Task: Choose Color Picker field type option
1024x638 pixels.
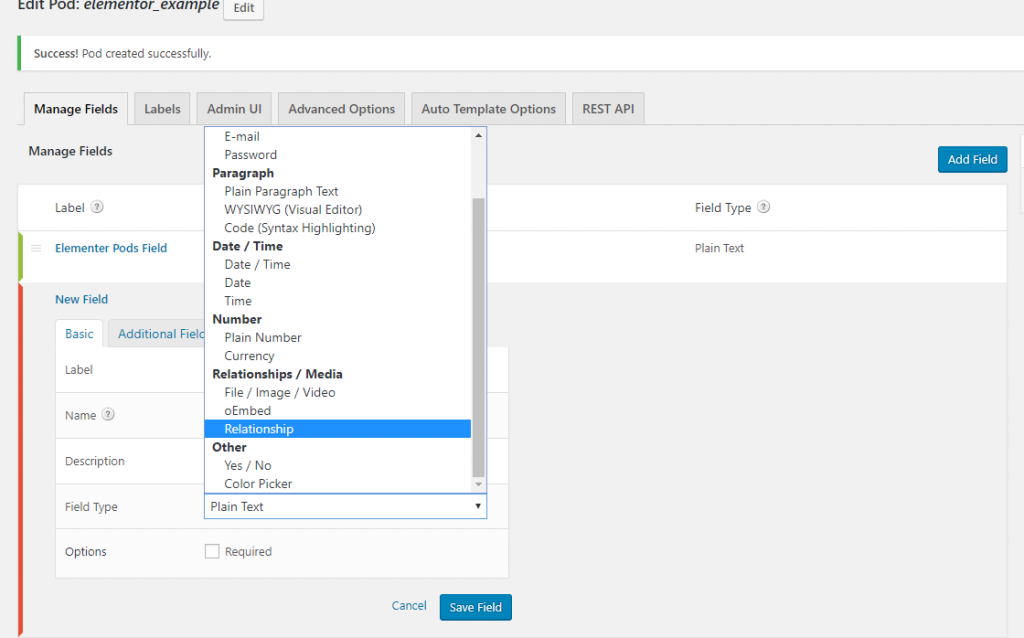Action: tap(258, 484)
